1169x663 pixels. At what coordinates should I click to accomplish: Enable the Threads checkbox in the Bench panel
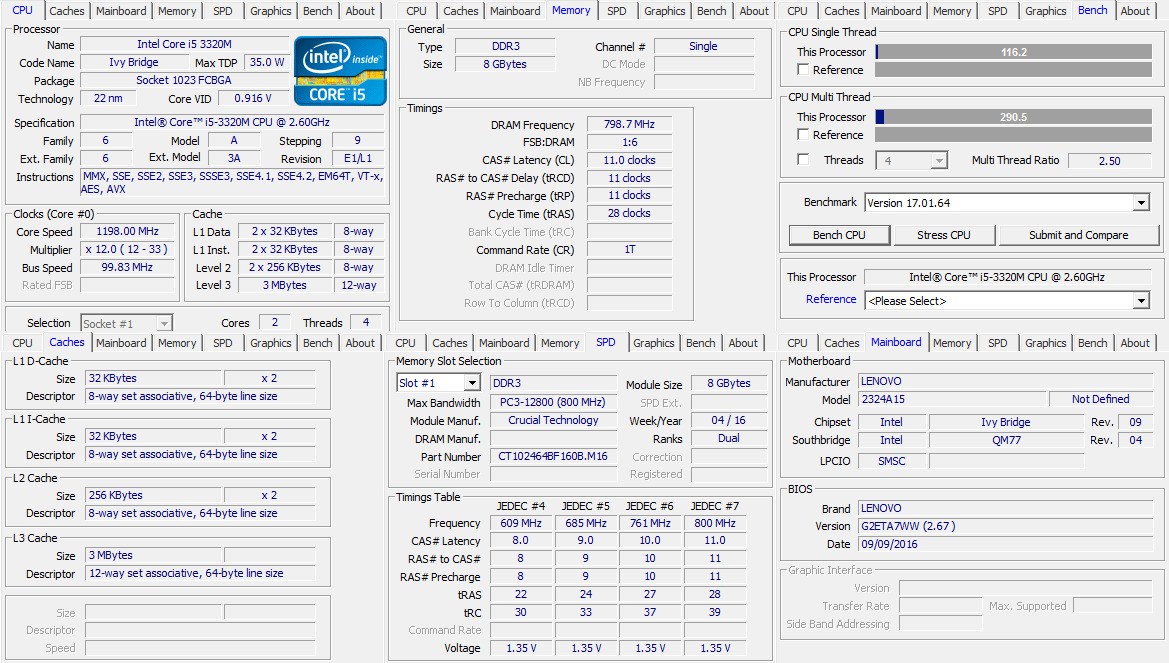[x=803, y=160]
